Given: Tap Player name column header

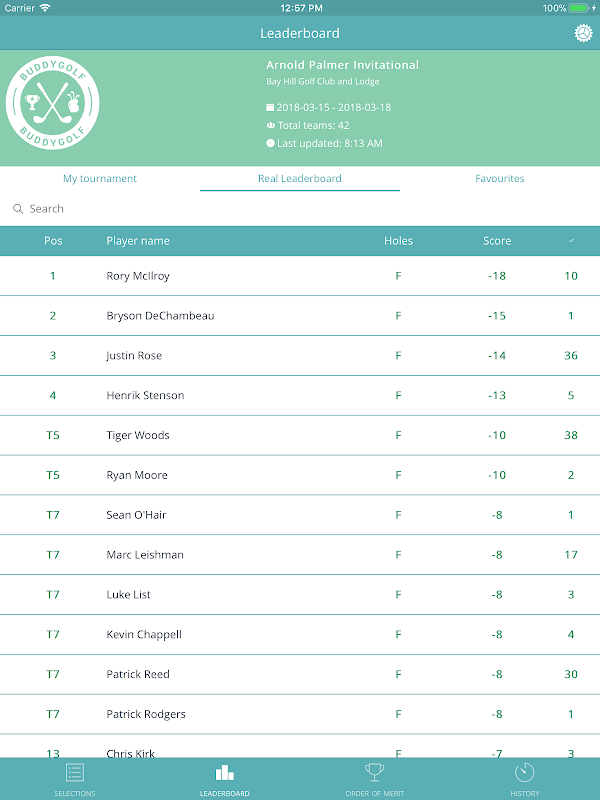Looking at the screenshot, I should coord(138,241).
